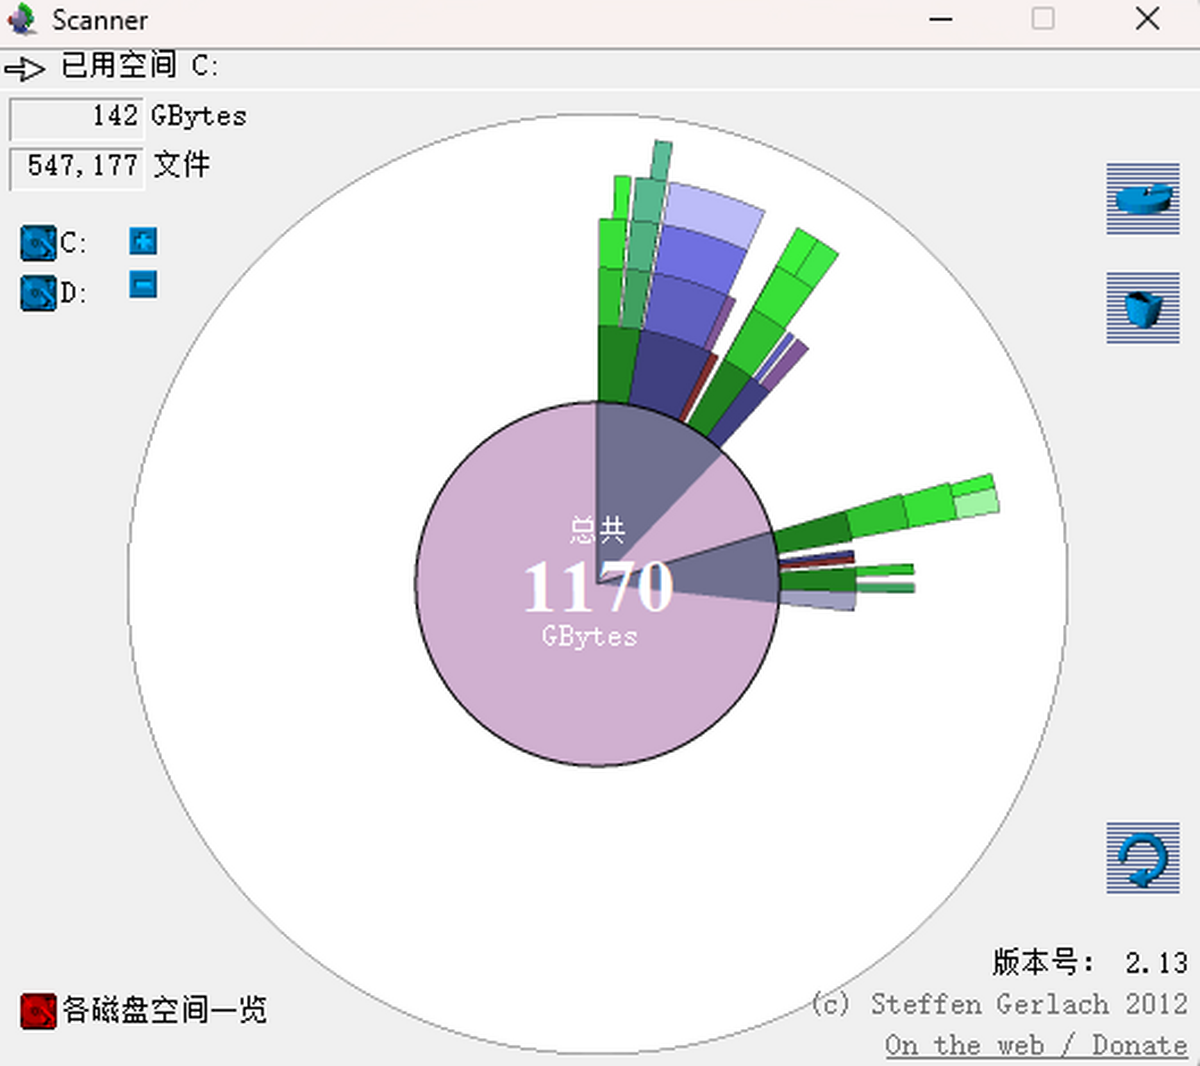Close the Scanner window
Screen dimensions: 1200x1066
(1147, 19)
